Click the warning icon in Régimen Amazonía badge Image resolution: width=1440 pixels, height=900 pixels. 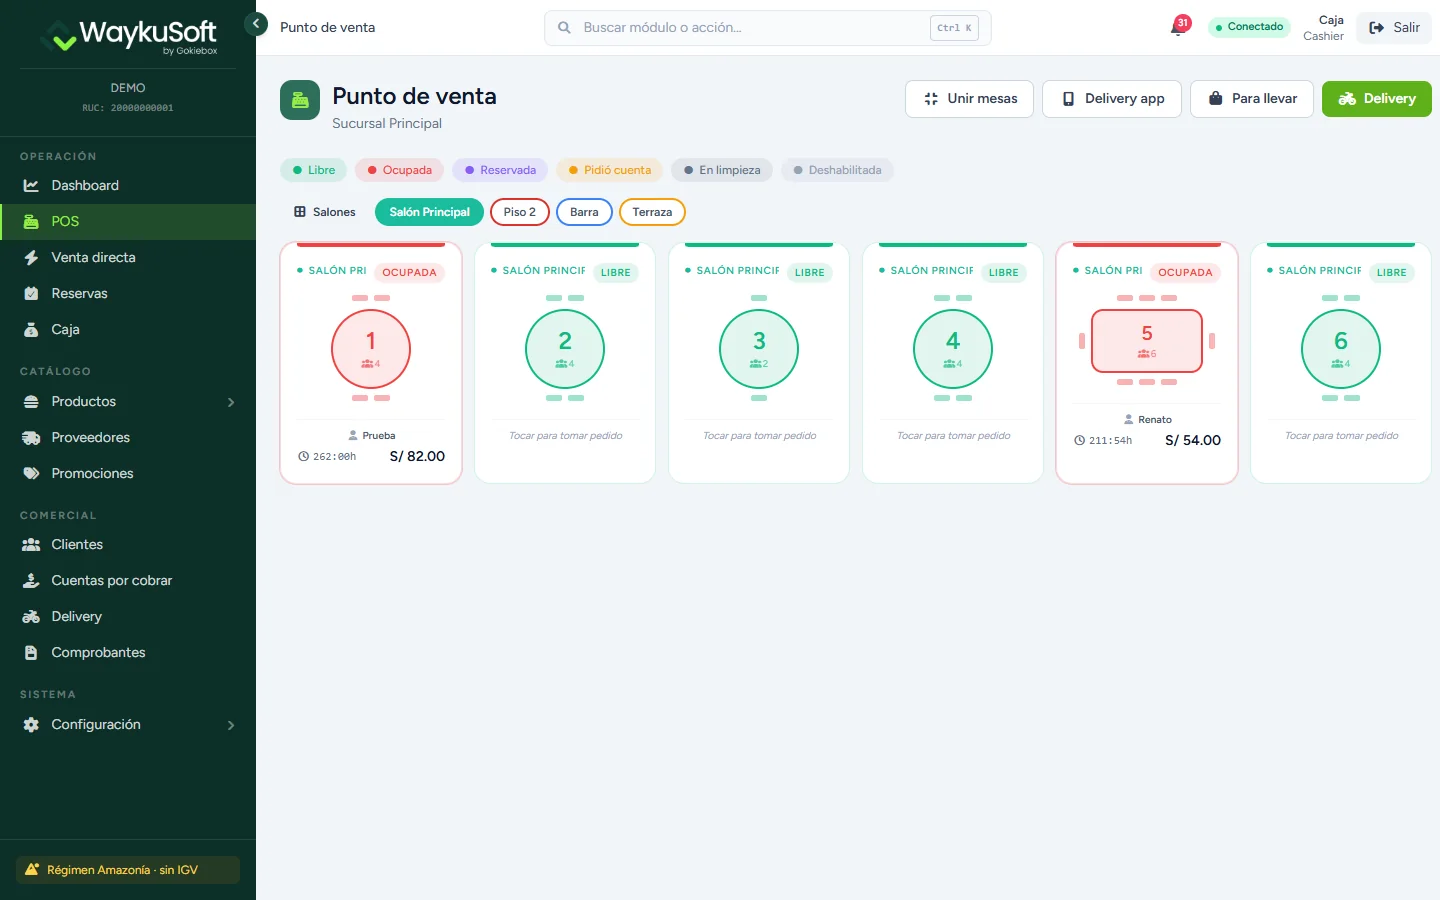32,870
